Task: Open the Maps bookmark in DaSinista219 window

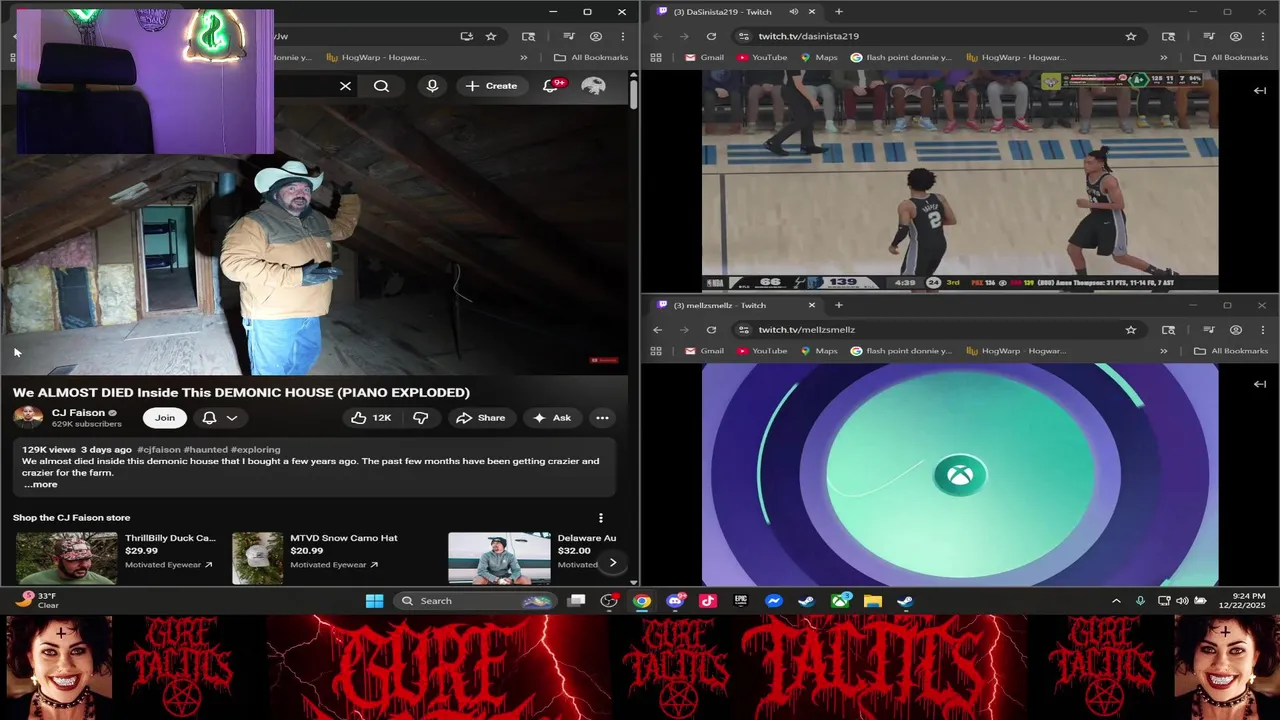Action: pos(818,58)
